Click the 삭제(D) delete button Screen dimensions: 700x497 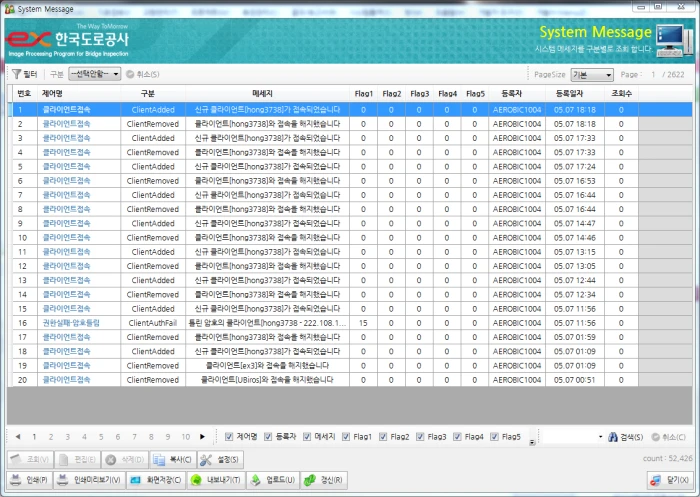[x=125, y=459]
